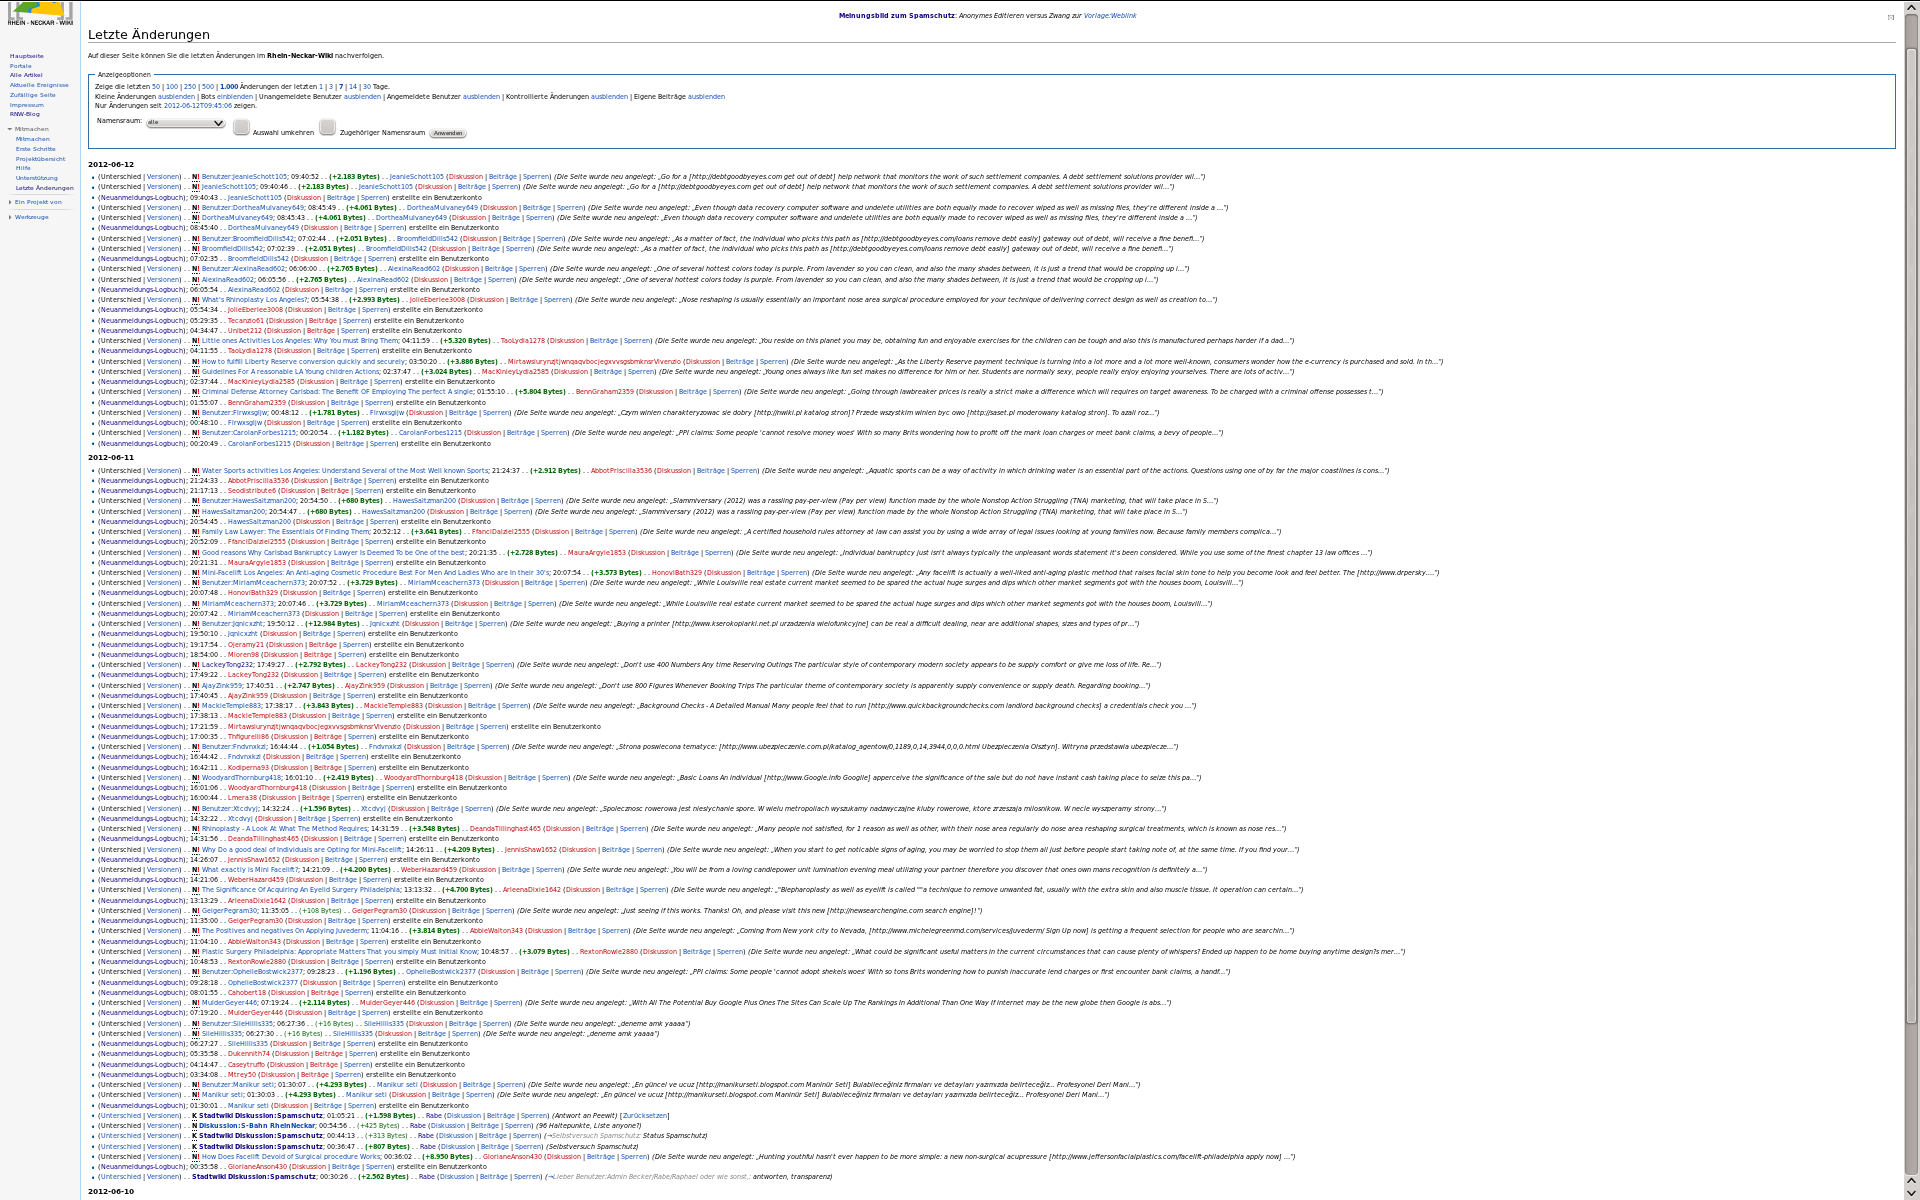This screenshot has width=1920, height=1200.
Task: Go to Zufällige Seite in sidebar
Action: click(x=32, y=95)
